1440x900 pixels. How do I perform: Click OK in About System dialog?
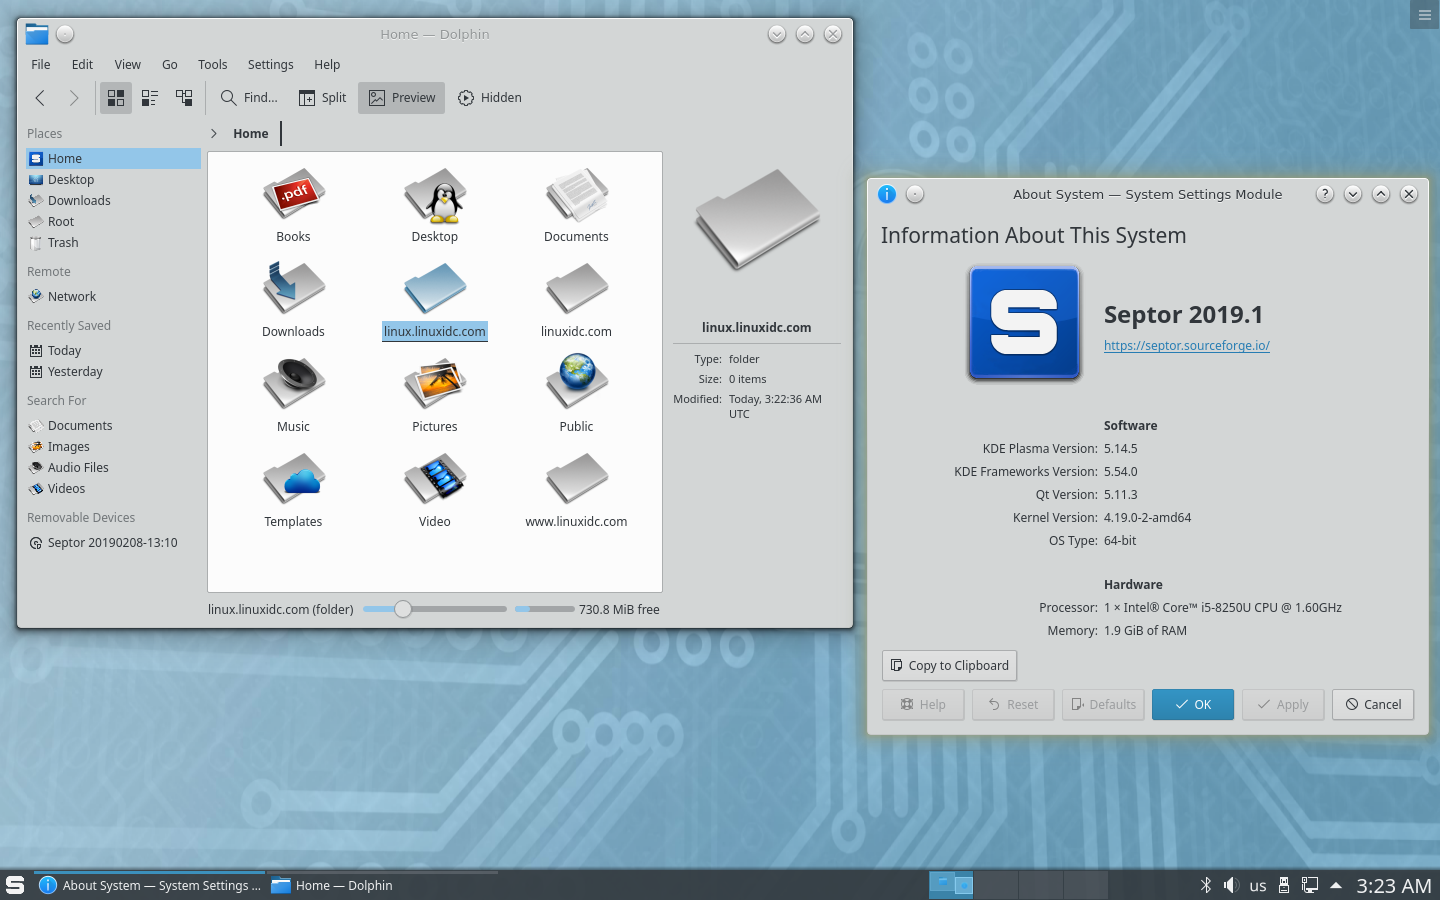(1193, 705)
